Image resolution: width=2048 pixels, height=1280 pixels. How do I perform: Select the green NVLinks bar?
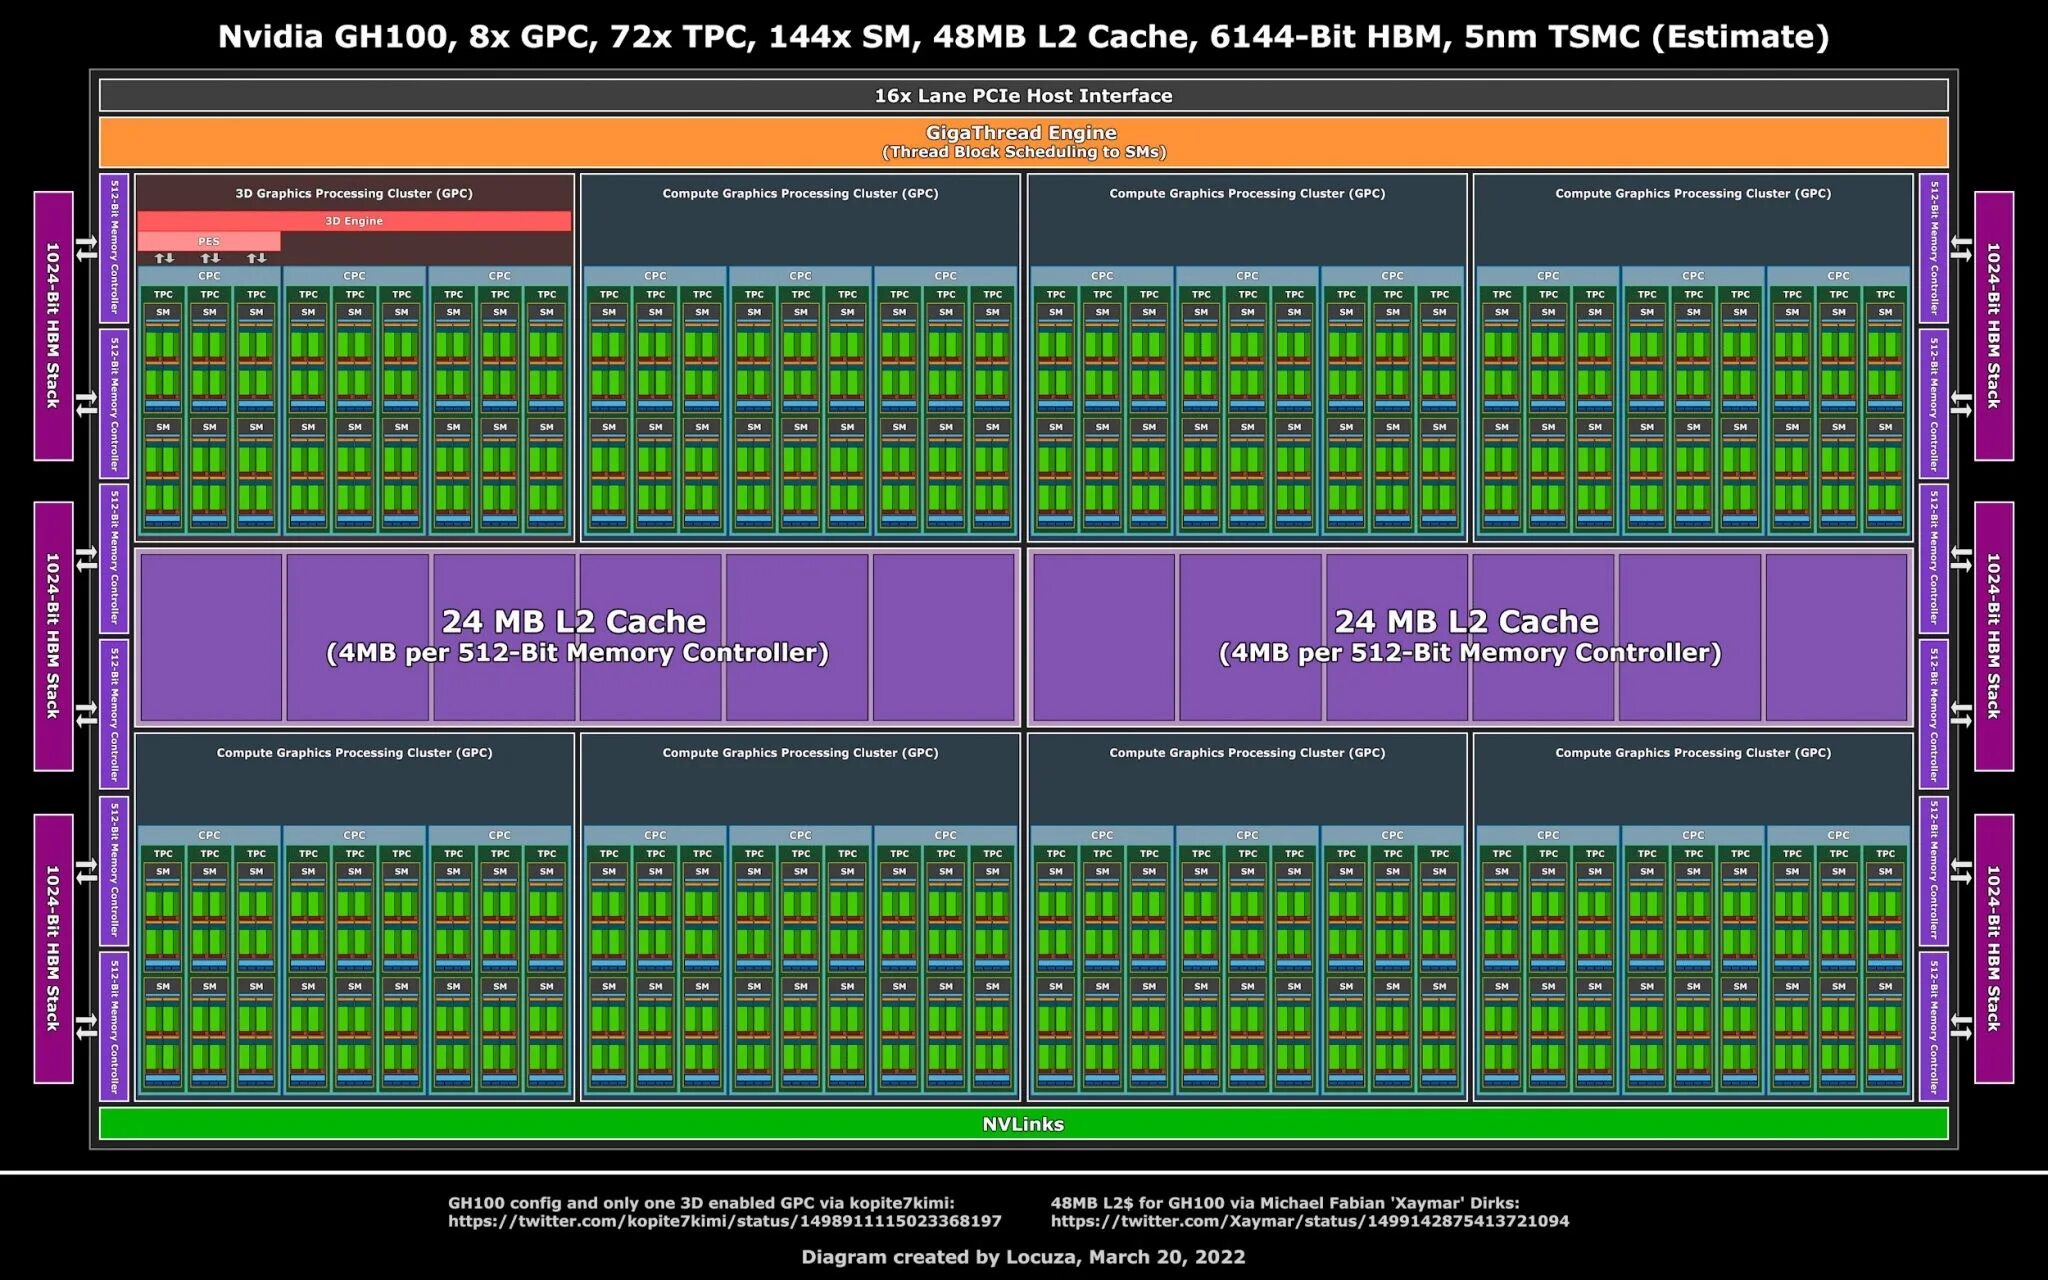pos(1023,1123)
